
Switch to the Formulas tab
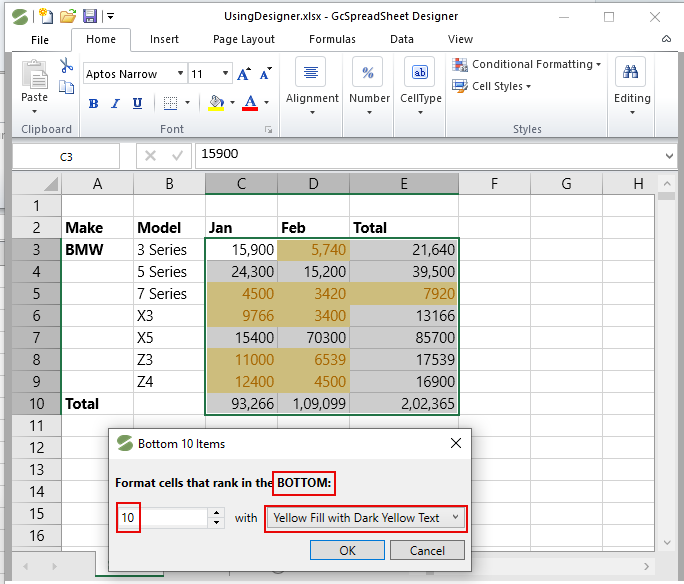(332, 40)
